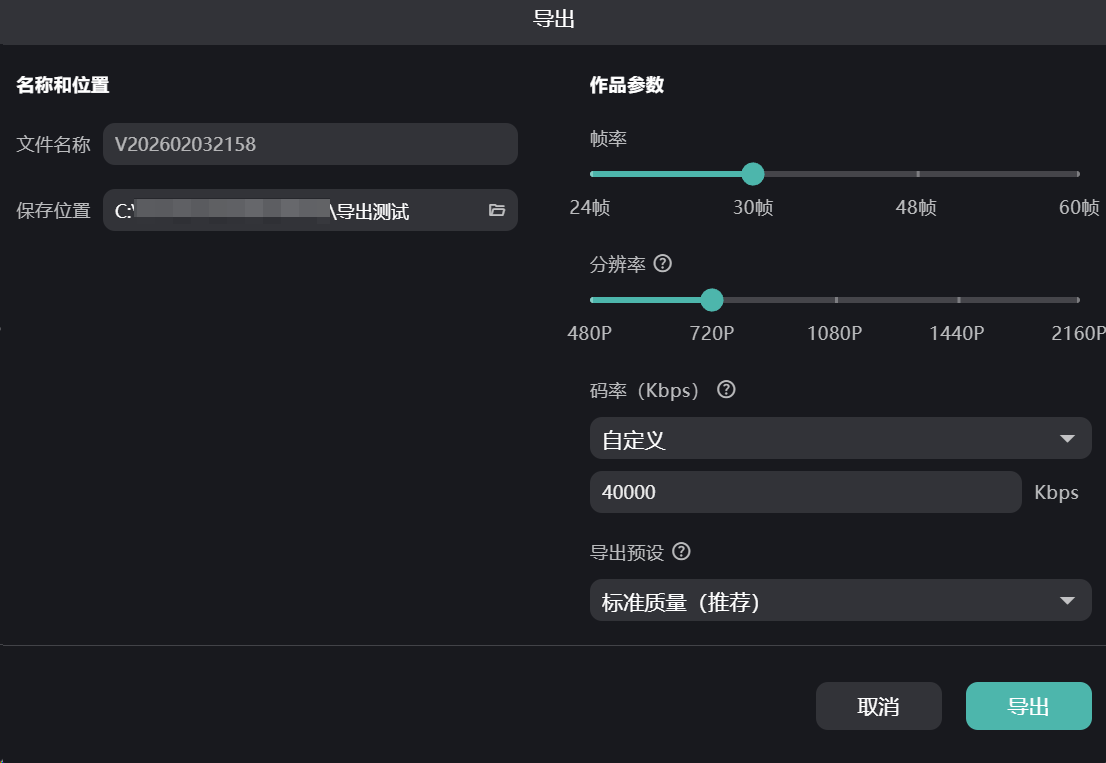Click the 导出 export button

click(1028, 706)
